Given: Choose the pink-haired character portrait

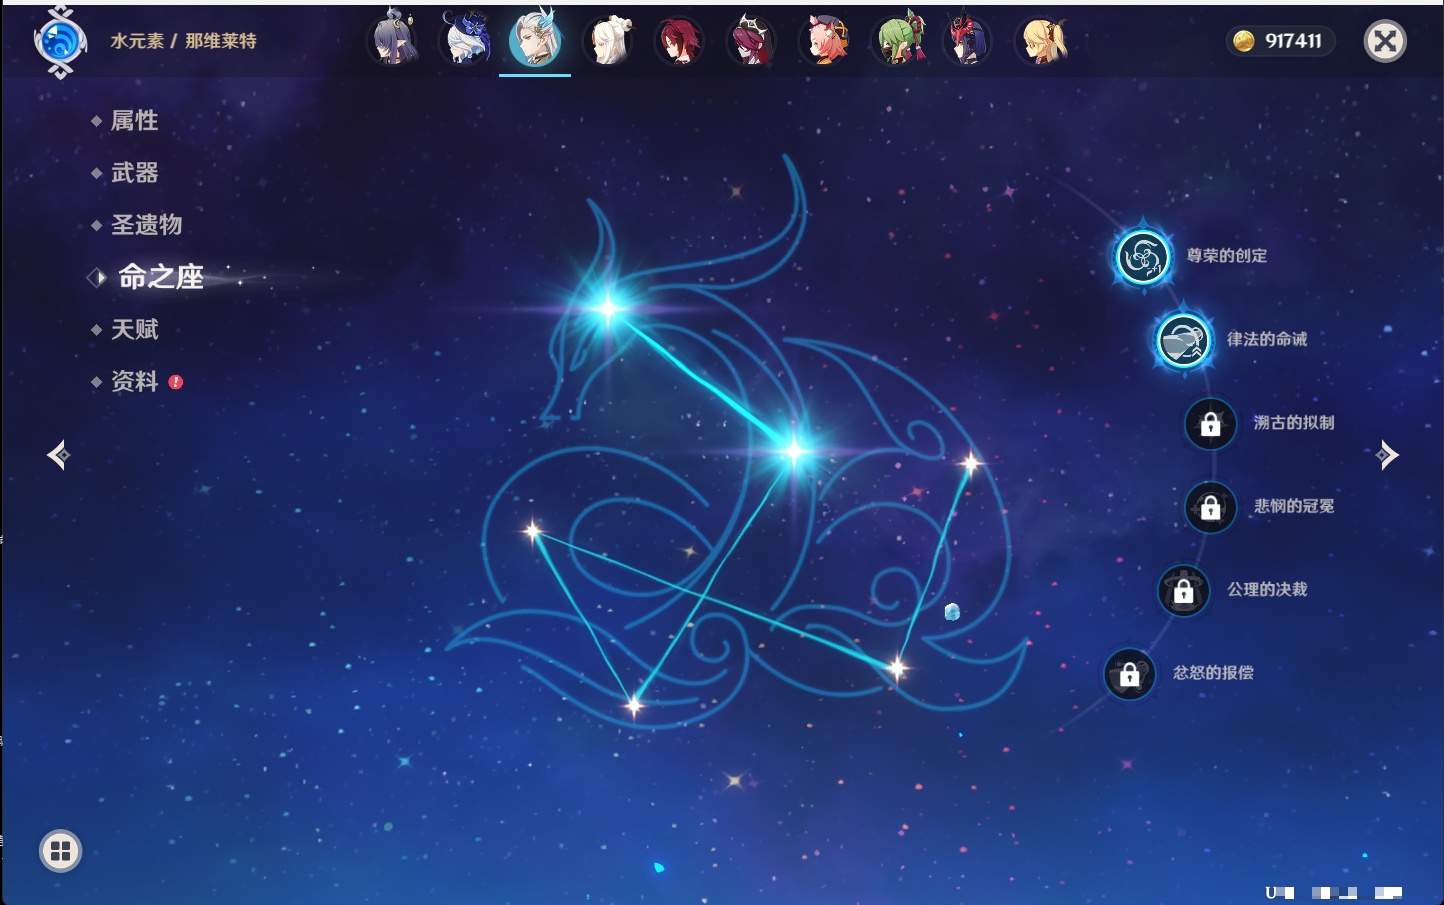Looking at the screenshot, I should click(825, 41).
